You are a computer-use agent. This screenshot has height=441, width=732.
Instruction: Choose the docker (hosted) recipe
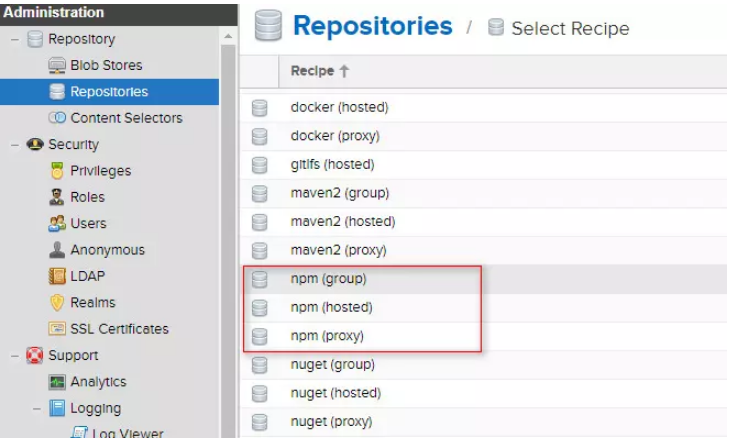click(x=339, y=107)
